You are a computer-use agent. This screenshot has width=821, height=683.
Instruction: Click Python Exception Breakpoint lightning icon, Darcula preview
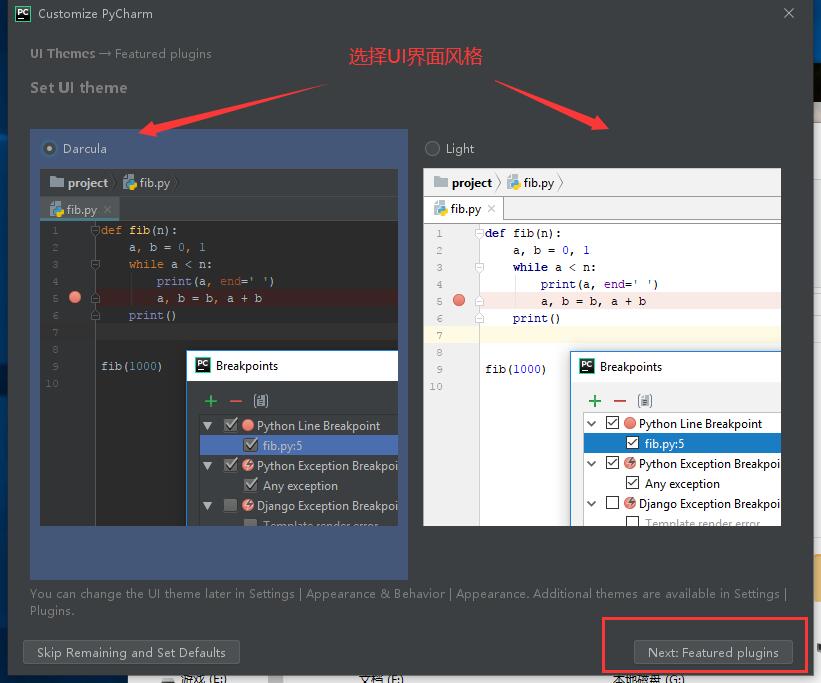coord(248,465)
